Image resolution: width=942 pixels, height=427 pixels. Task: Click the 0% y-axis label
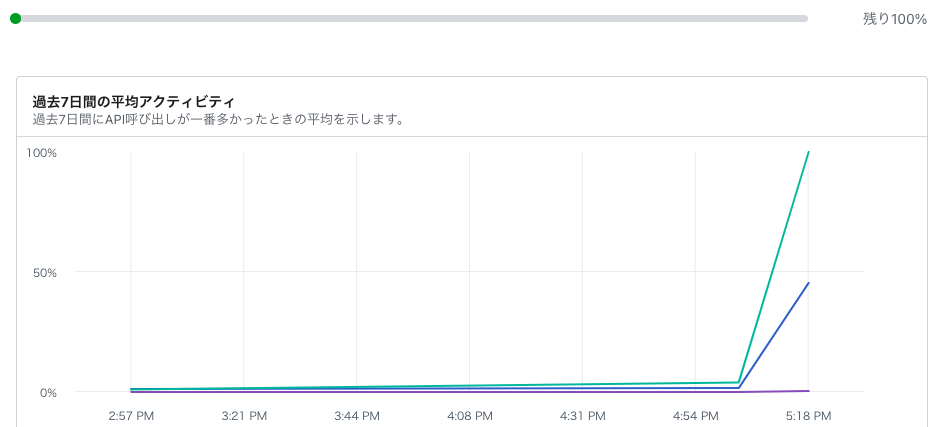point(48,392)
